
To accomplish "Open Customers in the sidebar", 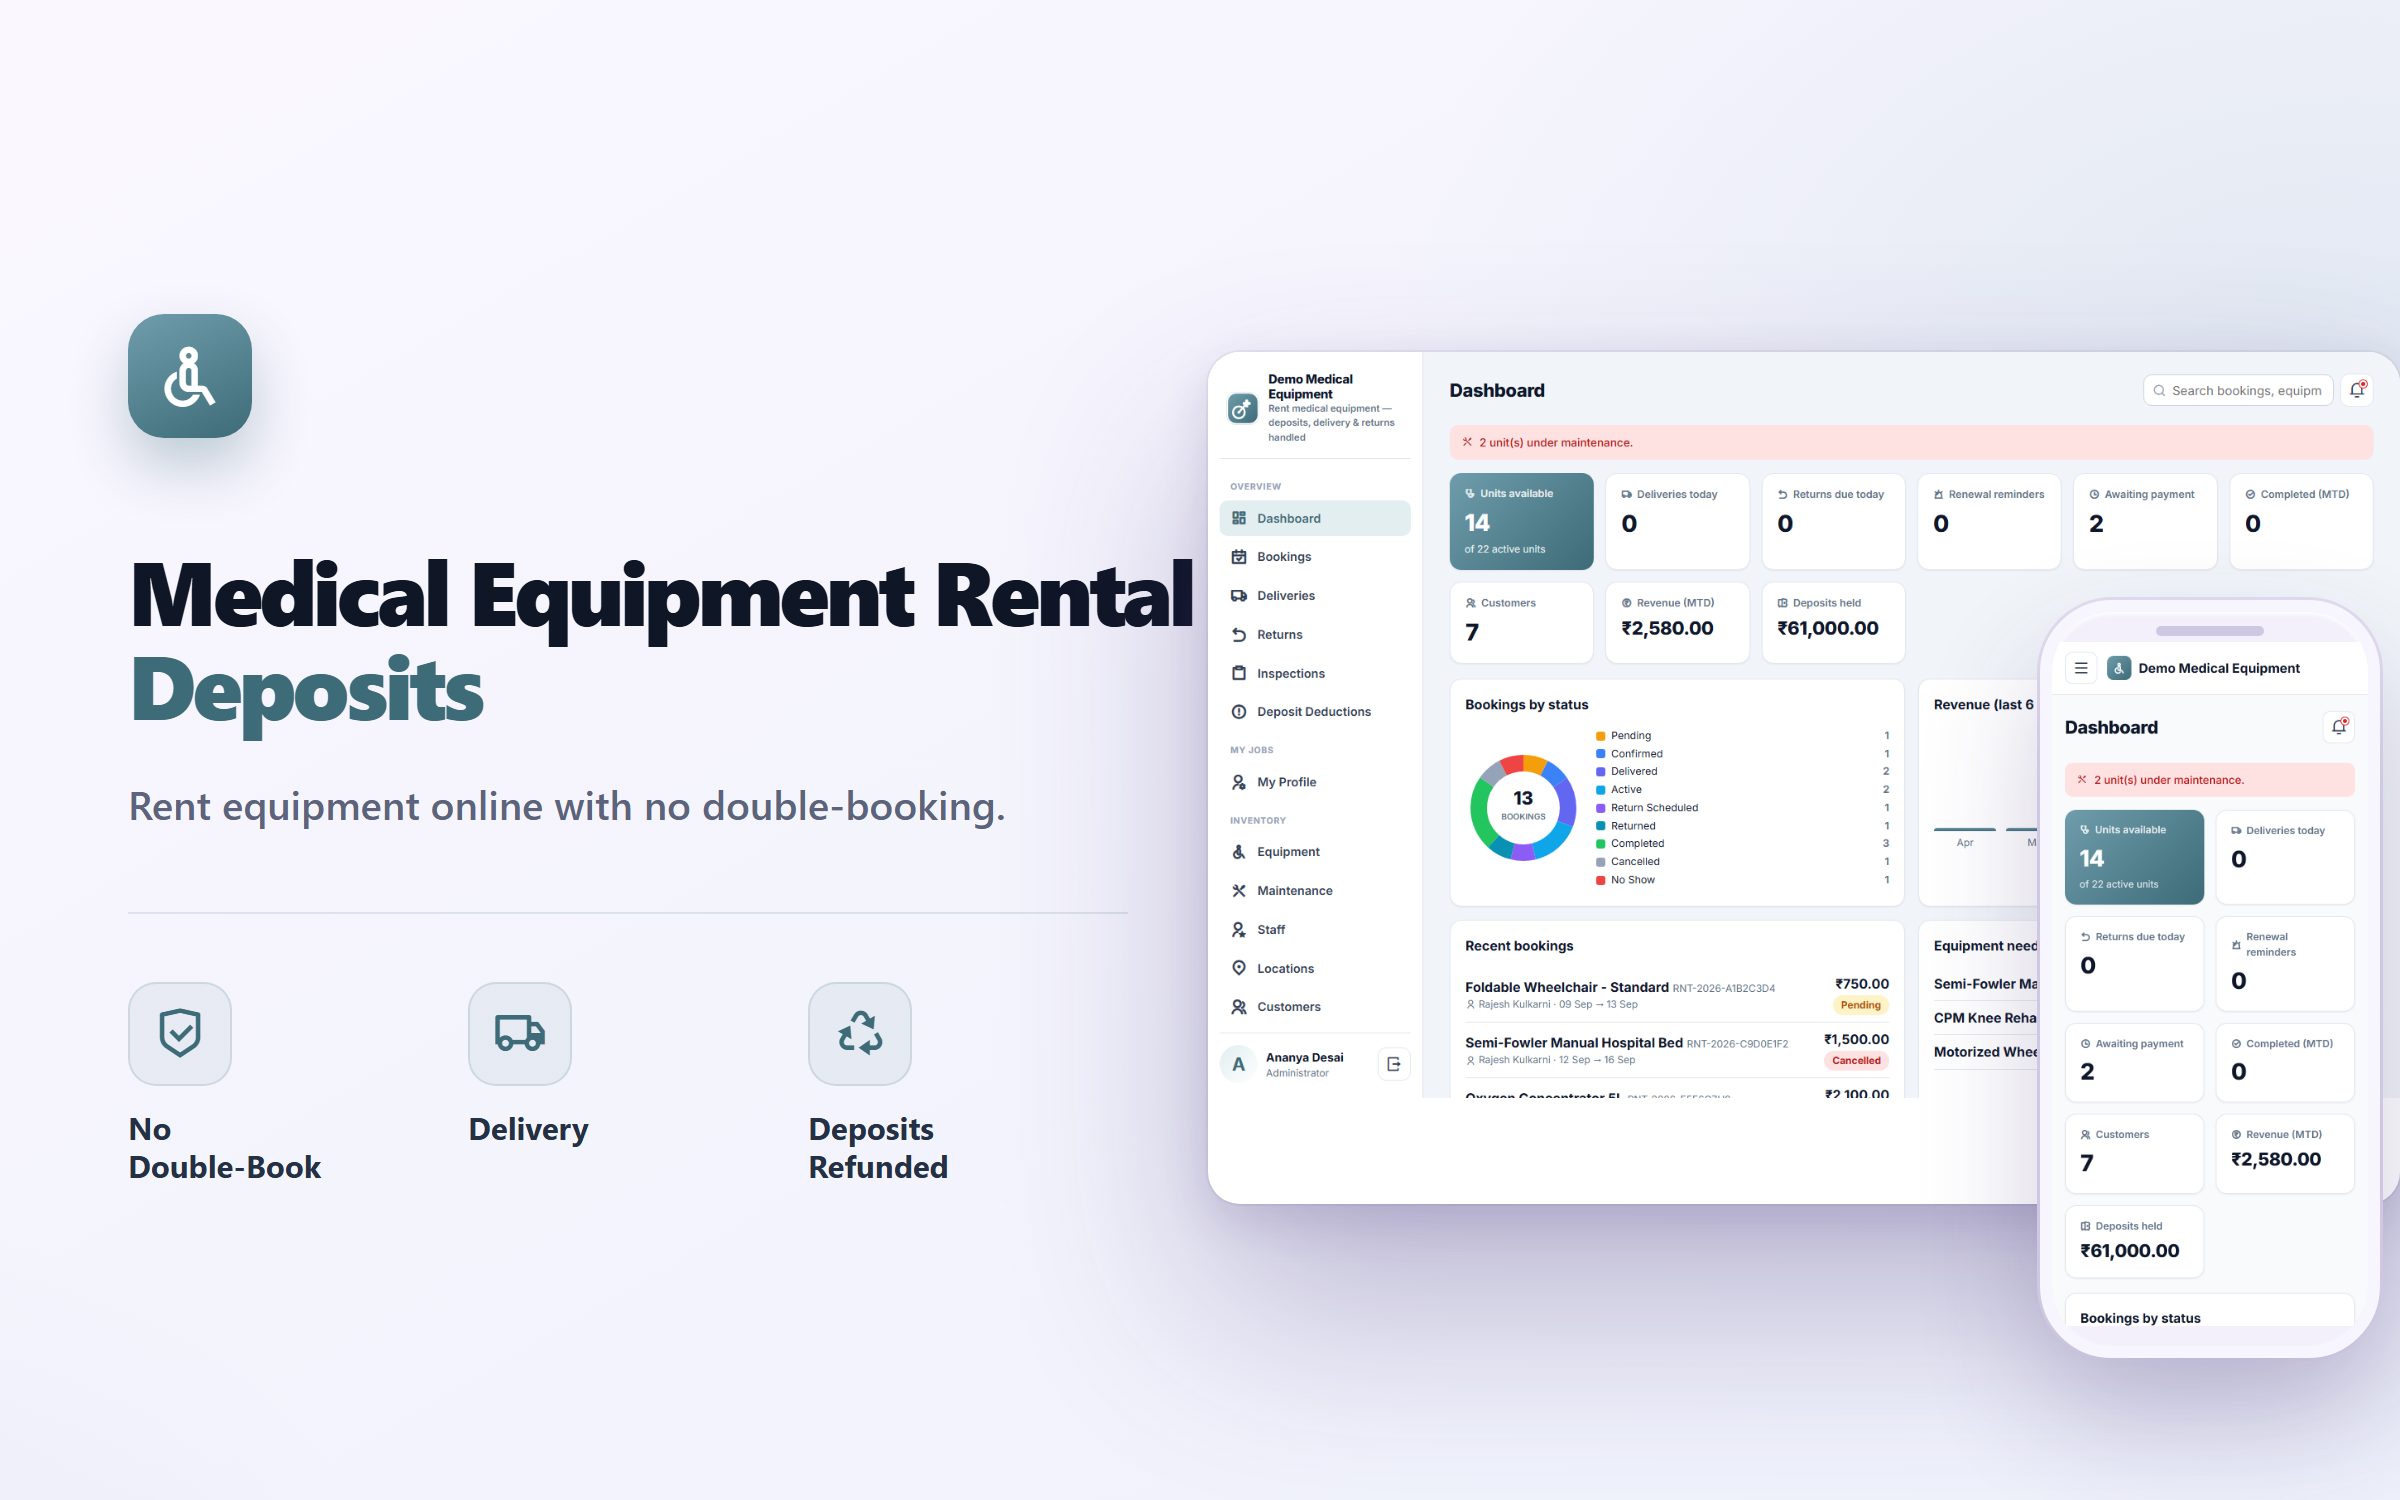I will tap(1315, 1007).
